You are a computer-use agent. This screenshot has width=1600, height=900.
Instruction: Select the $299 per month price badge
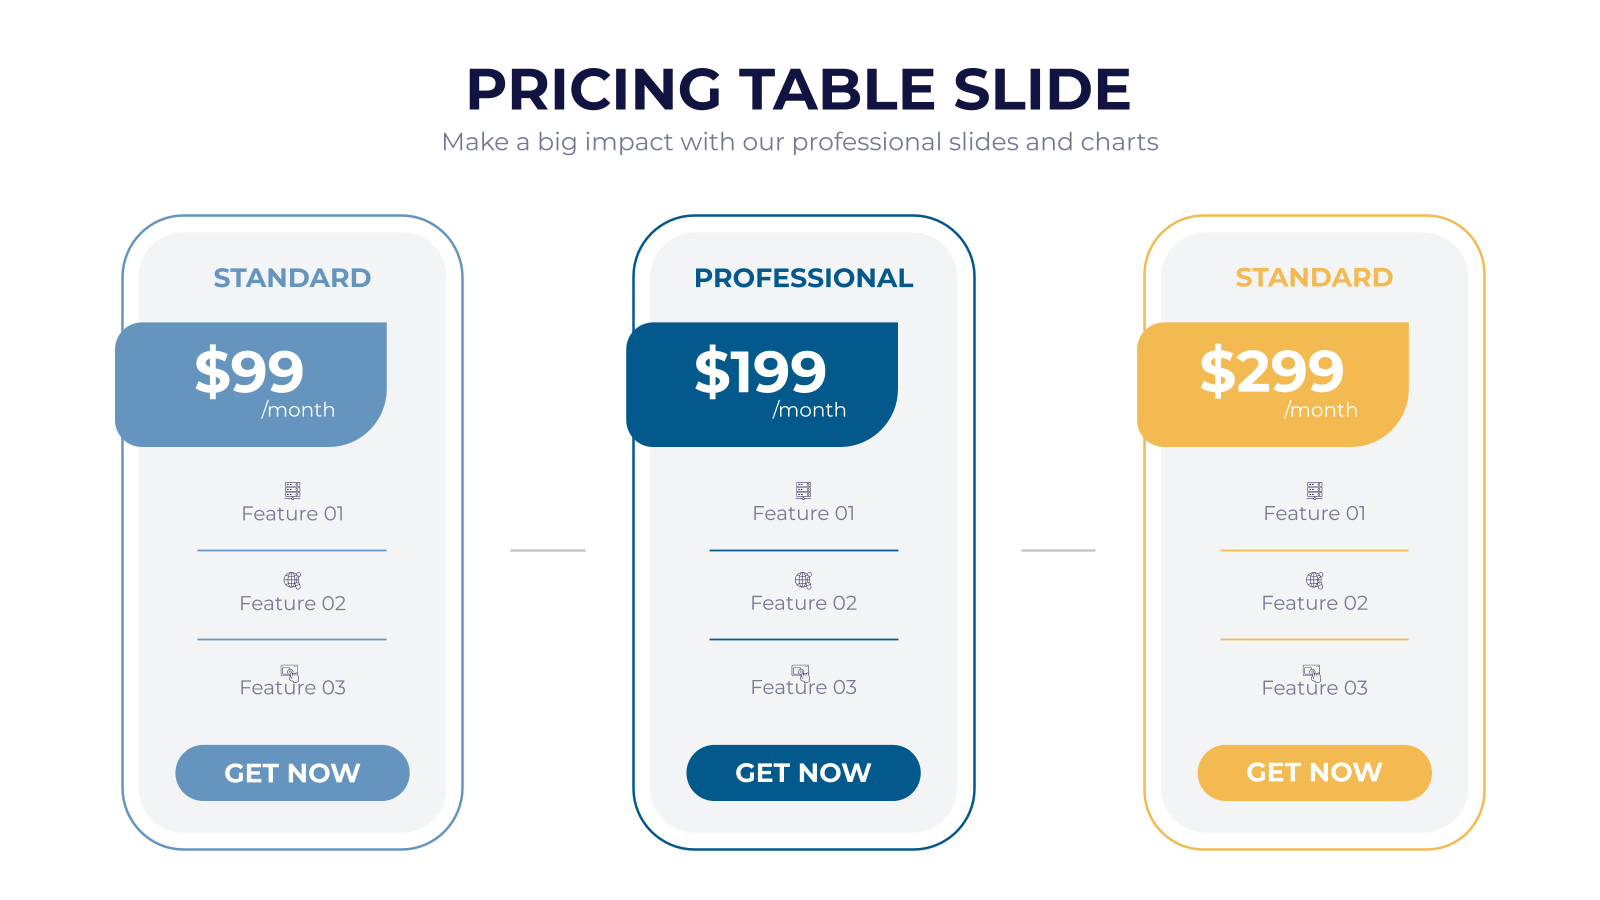pyautogui.click(x=1273, y=384)
